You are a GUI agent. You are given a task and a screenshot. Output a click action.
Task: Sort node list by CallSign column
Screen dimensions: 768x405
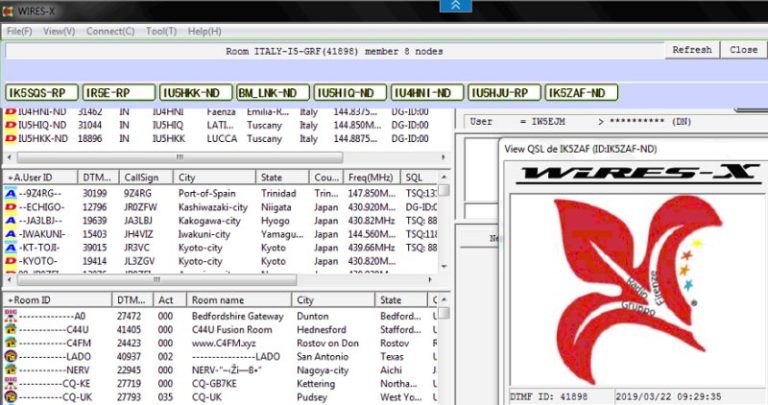pos(146,177)
